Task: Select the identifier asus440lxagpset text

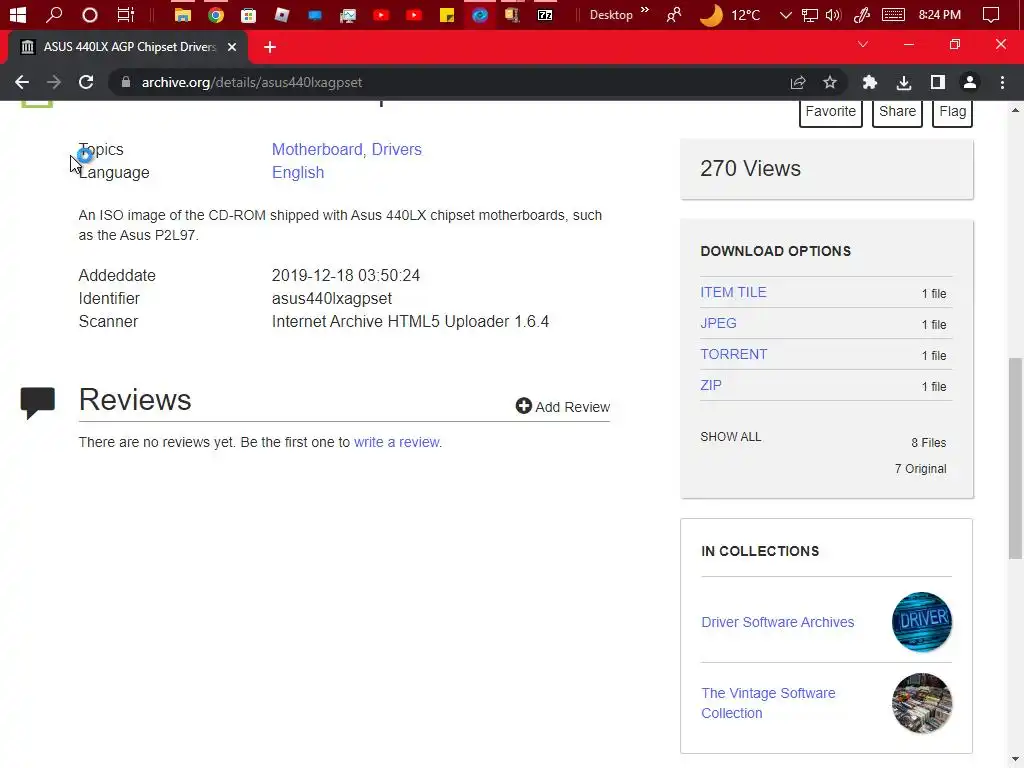Action: click(332, 298)
